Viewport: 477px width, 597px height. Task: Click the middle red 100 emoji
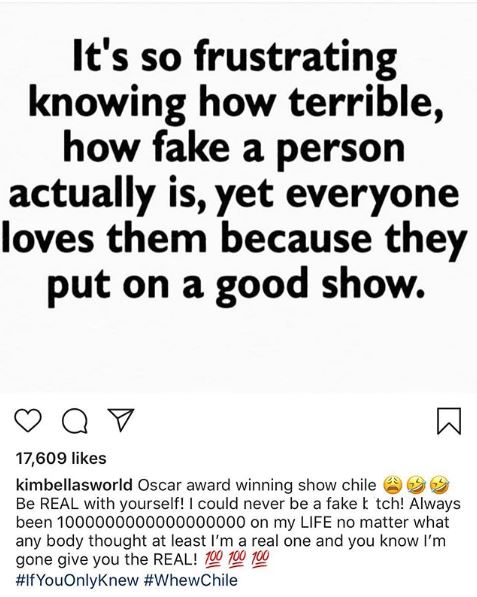tap(237, 559)
